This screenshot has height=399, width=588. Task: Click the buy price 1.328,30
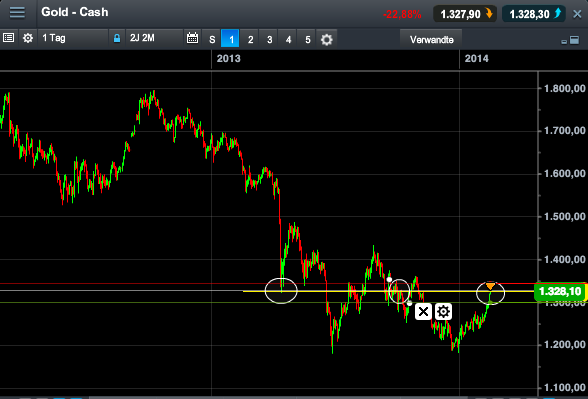[534, 14]
